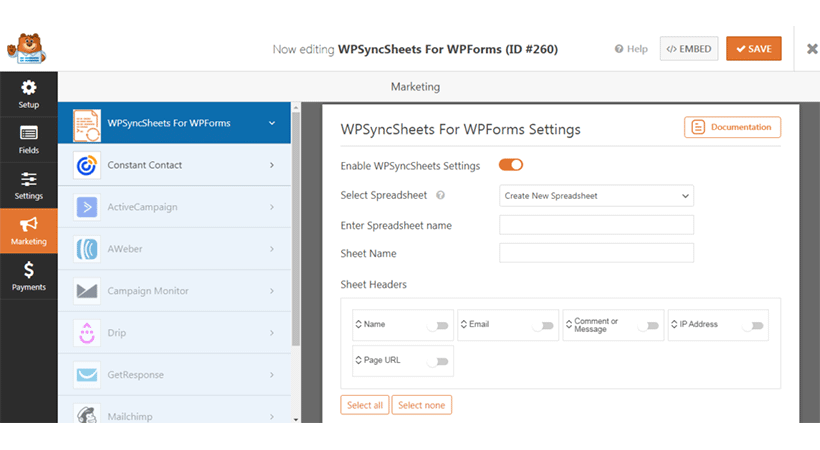Expand the GetResponse chevron
Image resolution: width=820 pixels, height=450 pixels.
272,375
